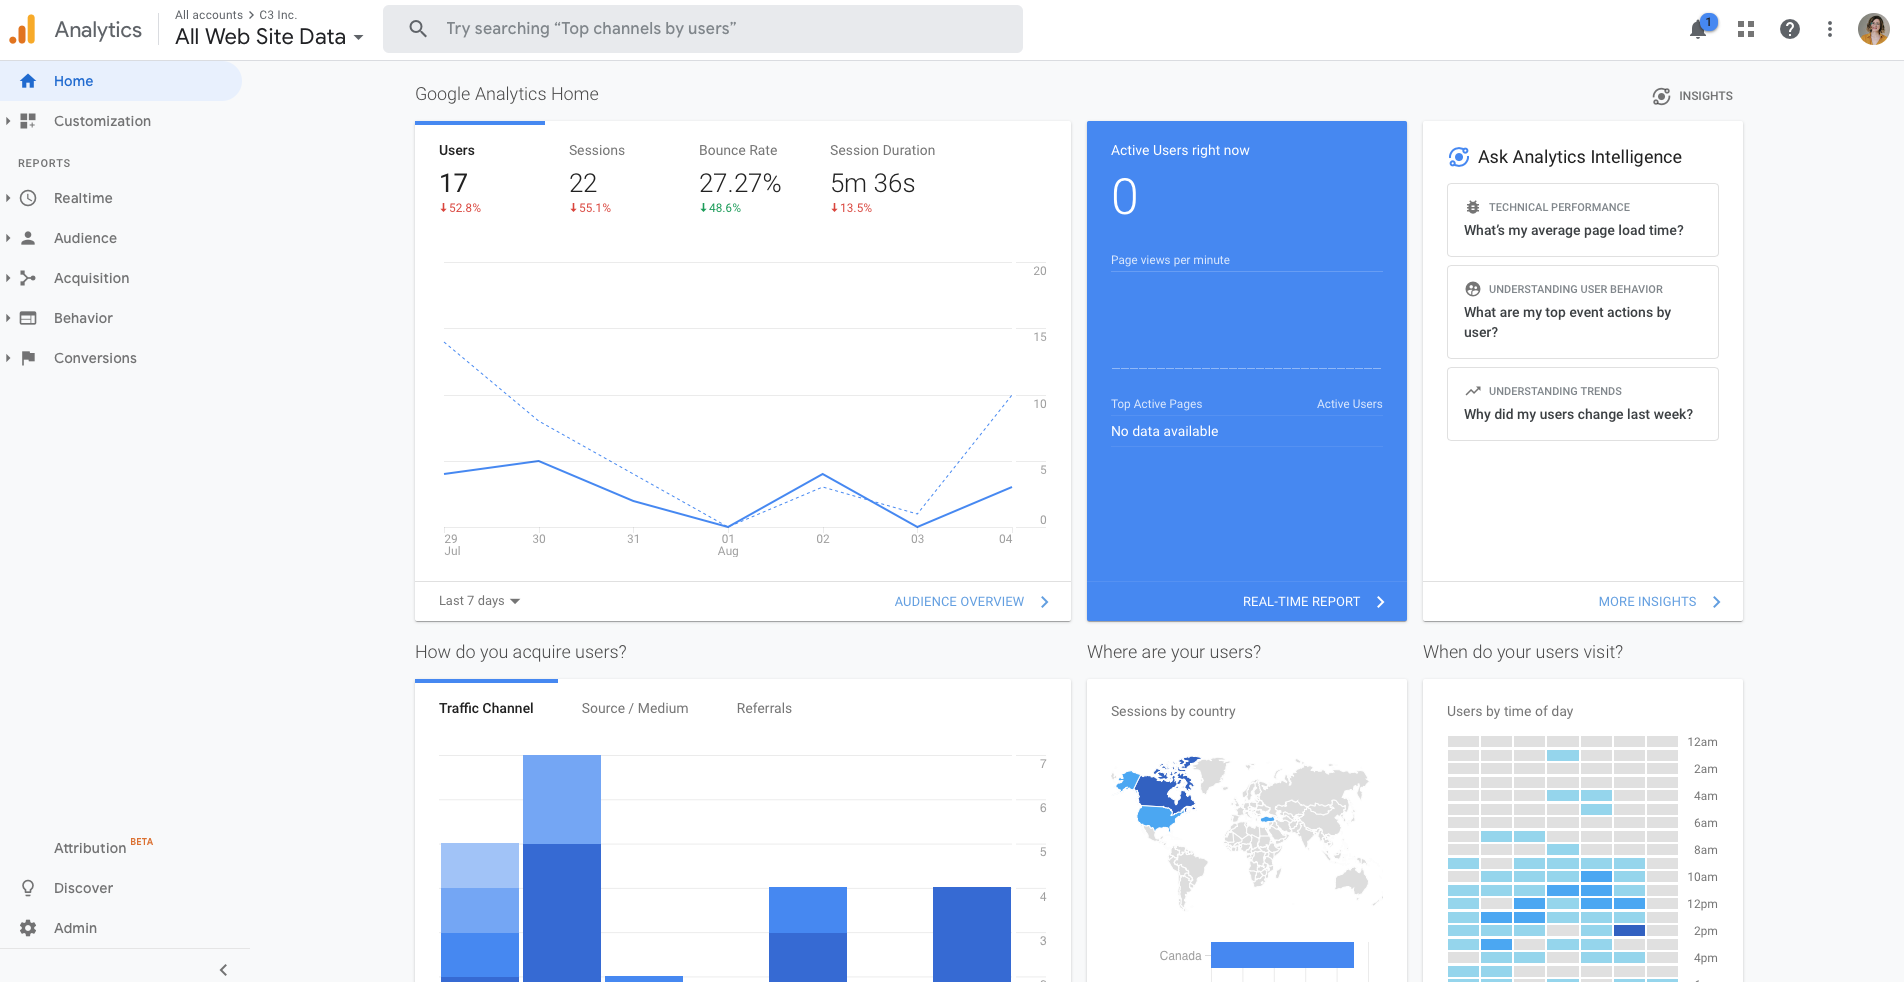Ask What's my average page load time
The height and width of the screenshot is (982, 1904).
click(x=1583, y=220)
